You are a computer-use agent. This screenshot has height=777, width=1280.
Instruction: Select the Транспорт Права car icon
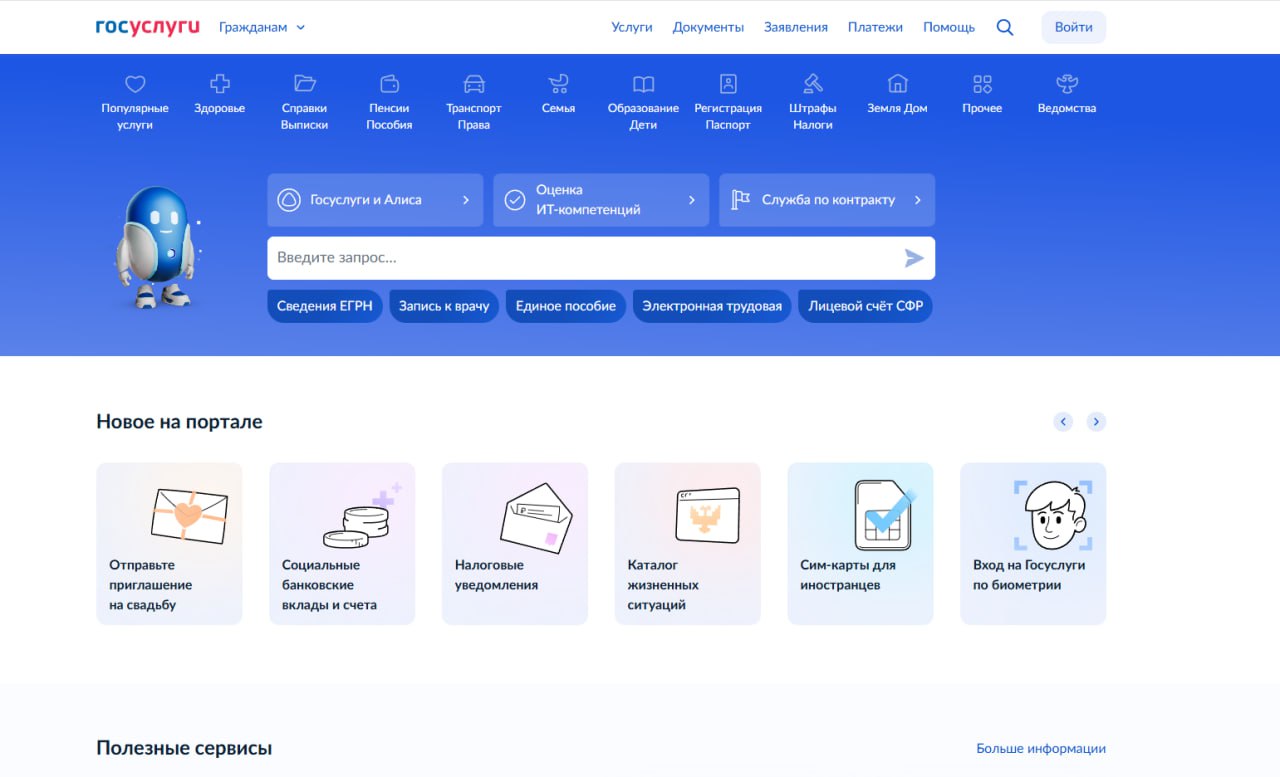click(x=473, y=85)
